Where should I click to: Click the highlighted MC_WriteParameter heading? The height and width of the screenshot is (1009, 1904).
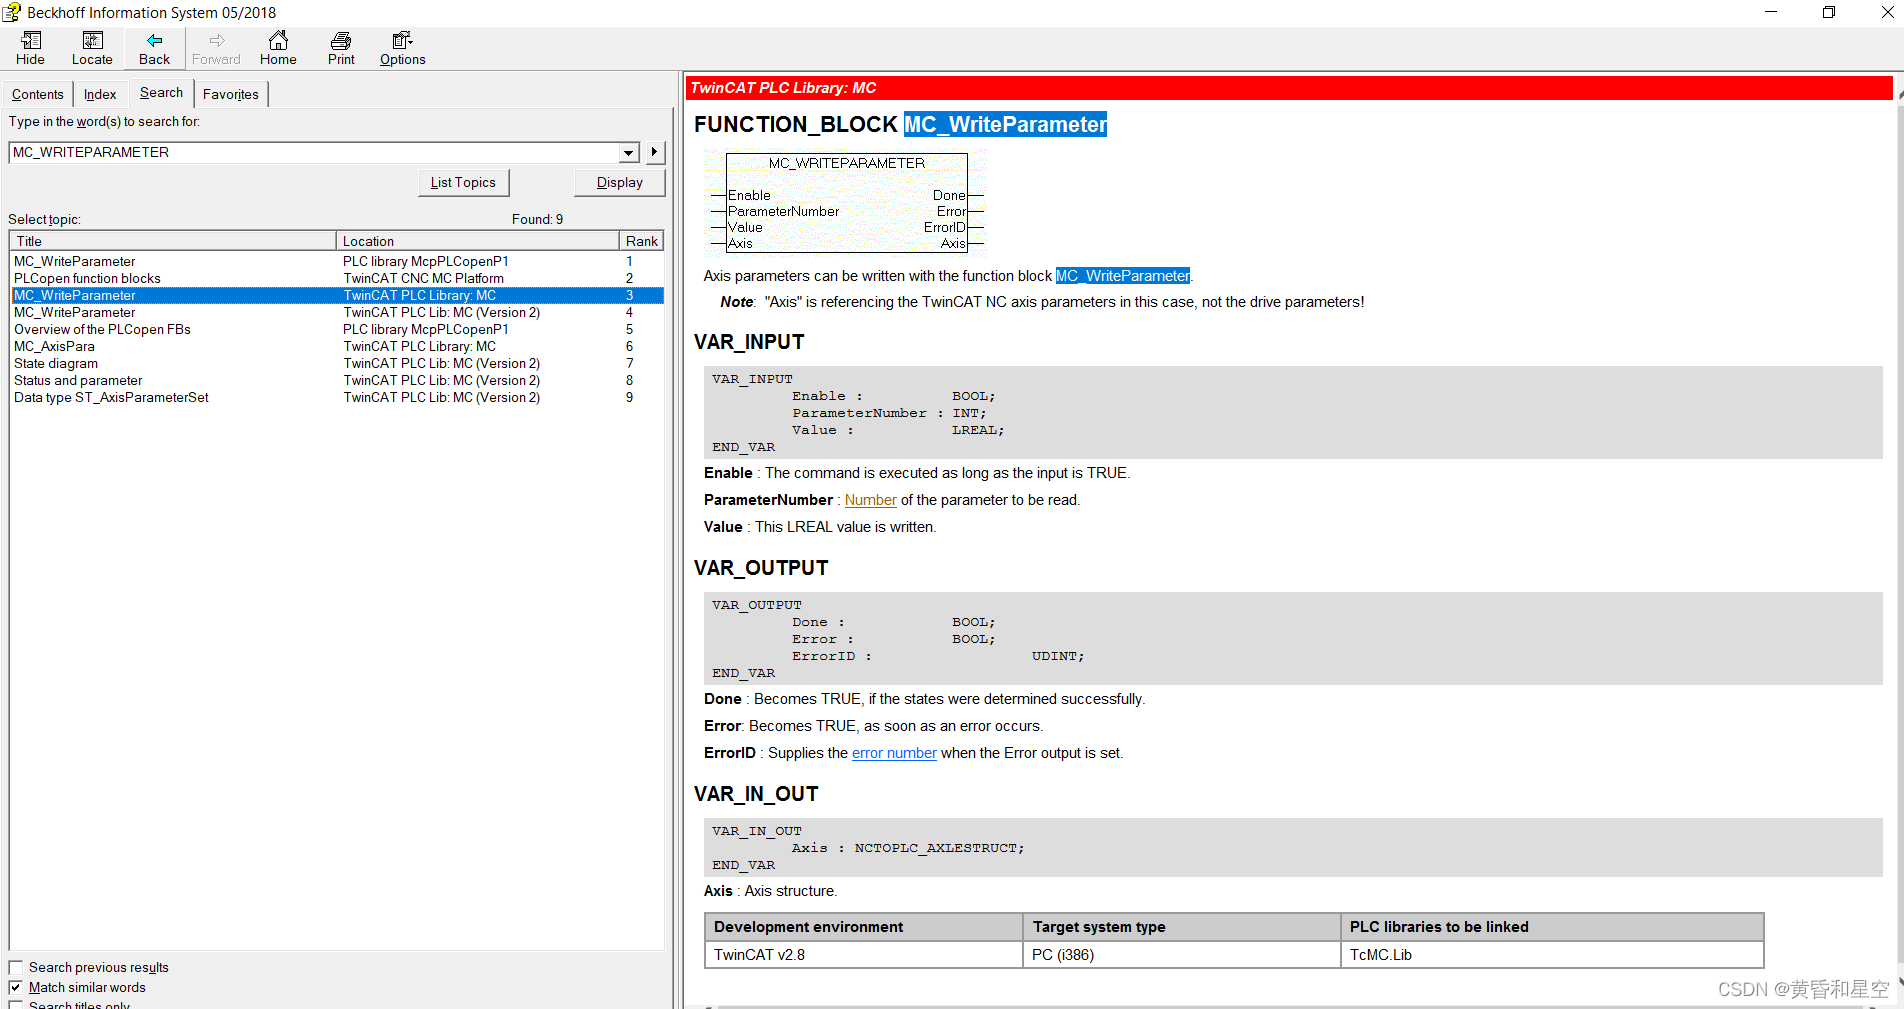[1005, 124]
